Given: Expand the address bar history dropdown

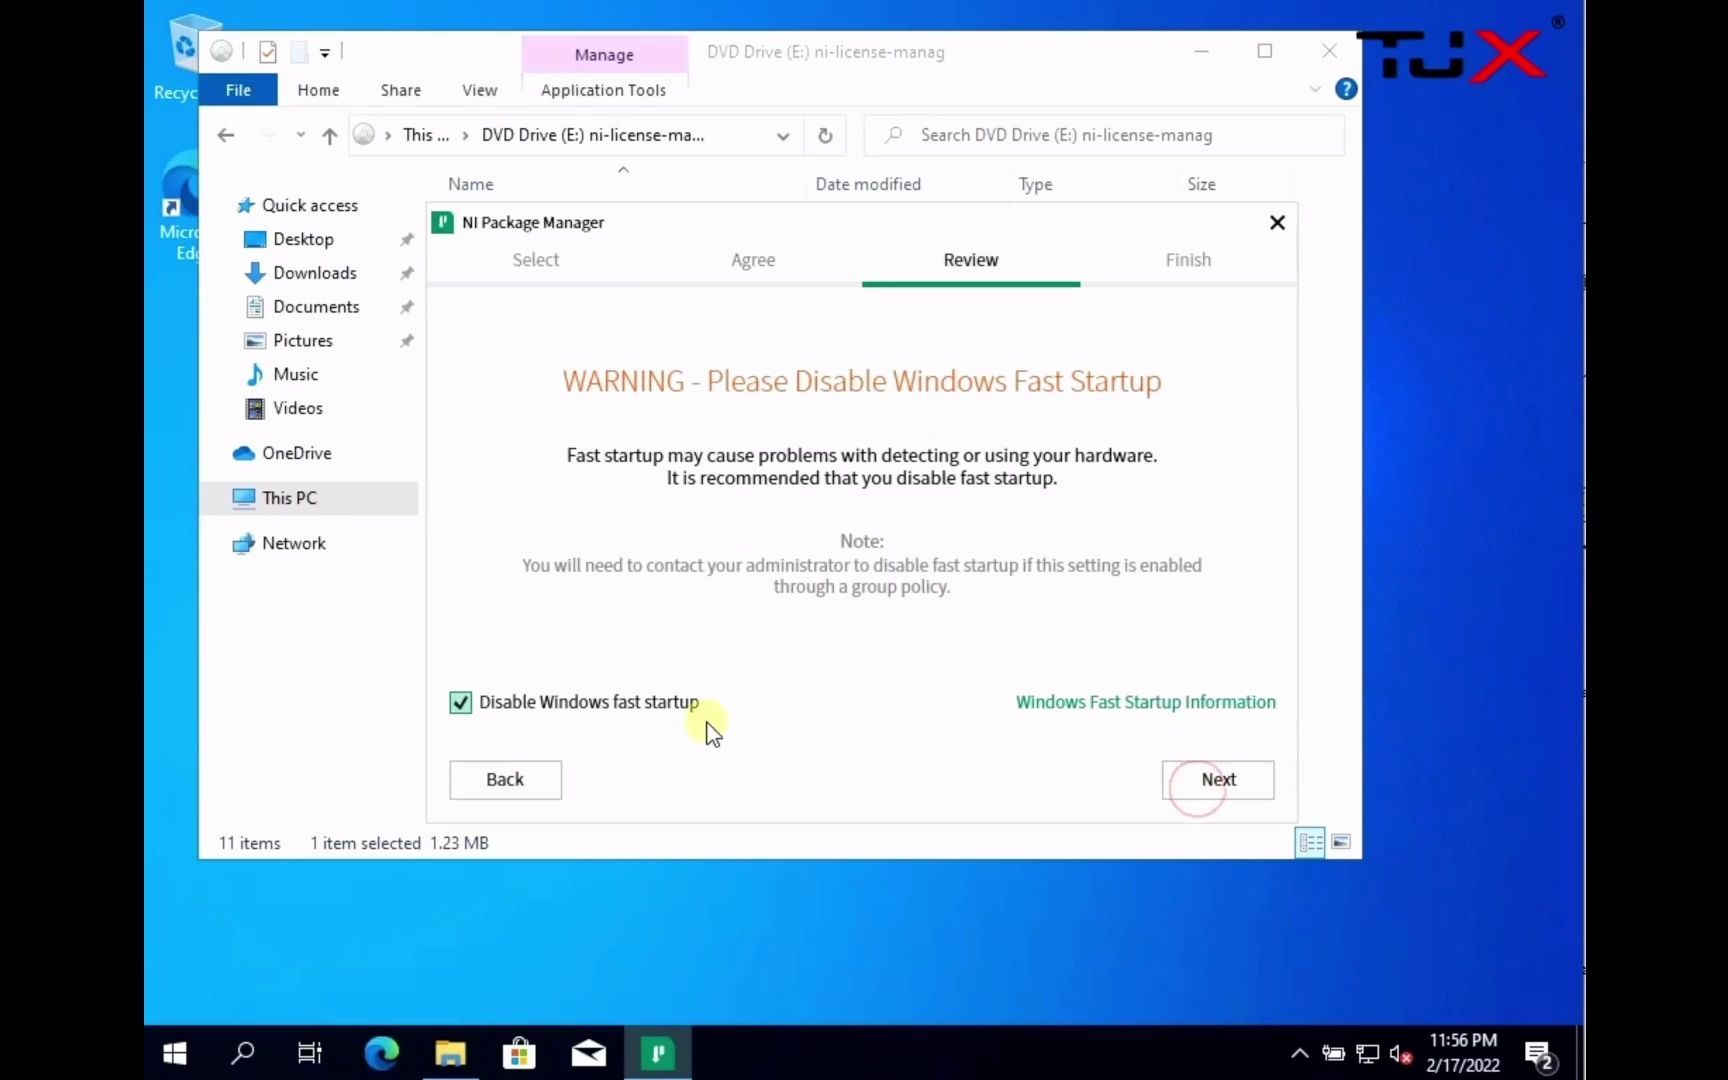Looking at the screenshot, I should tap(783, 136).
